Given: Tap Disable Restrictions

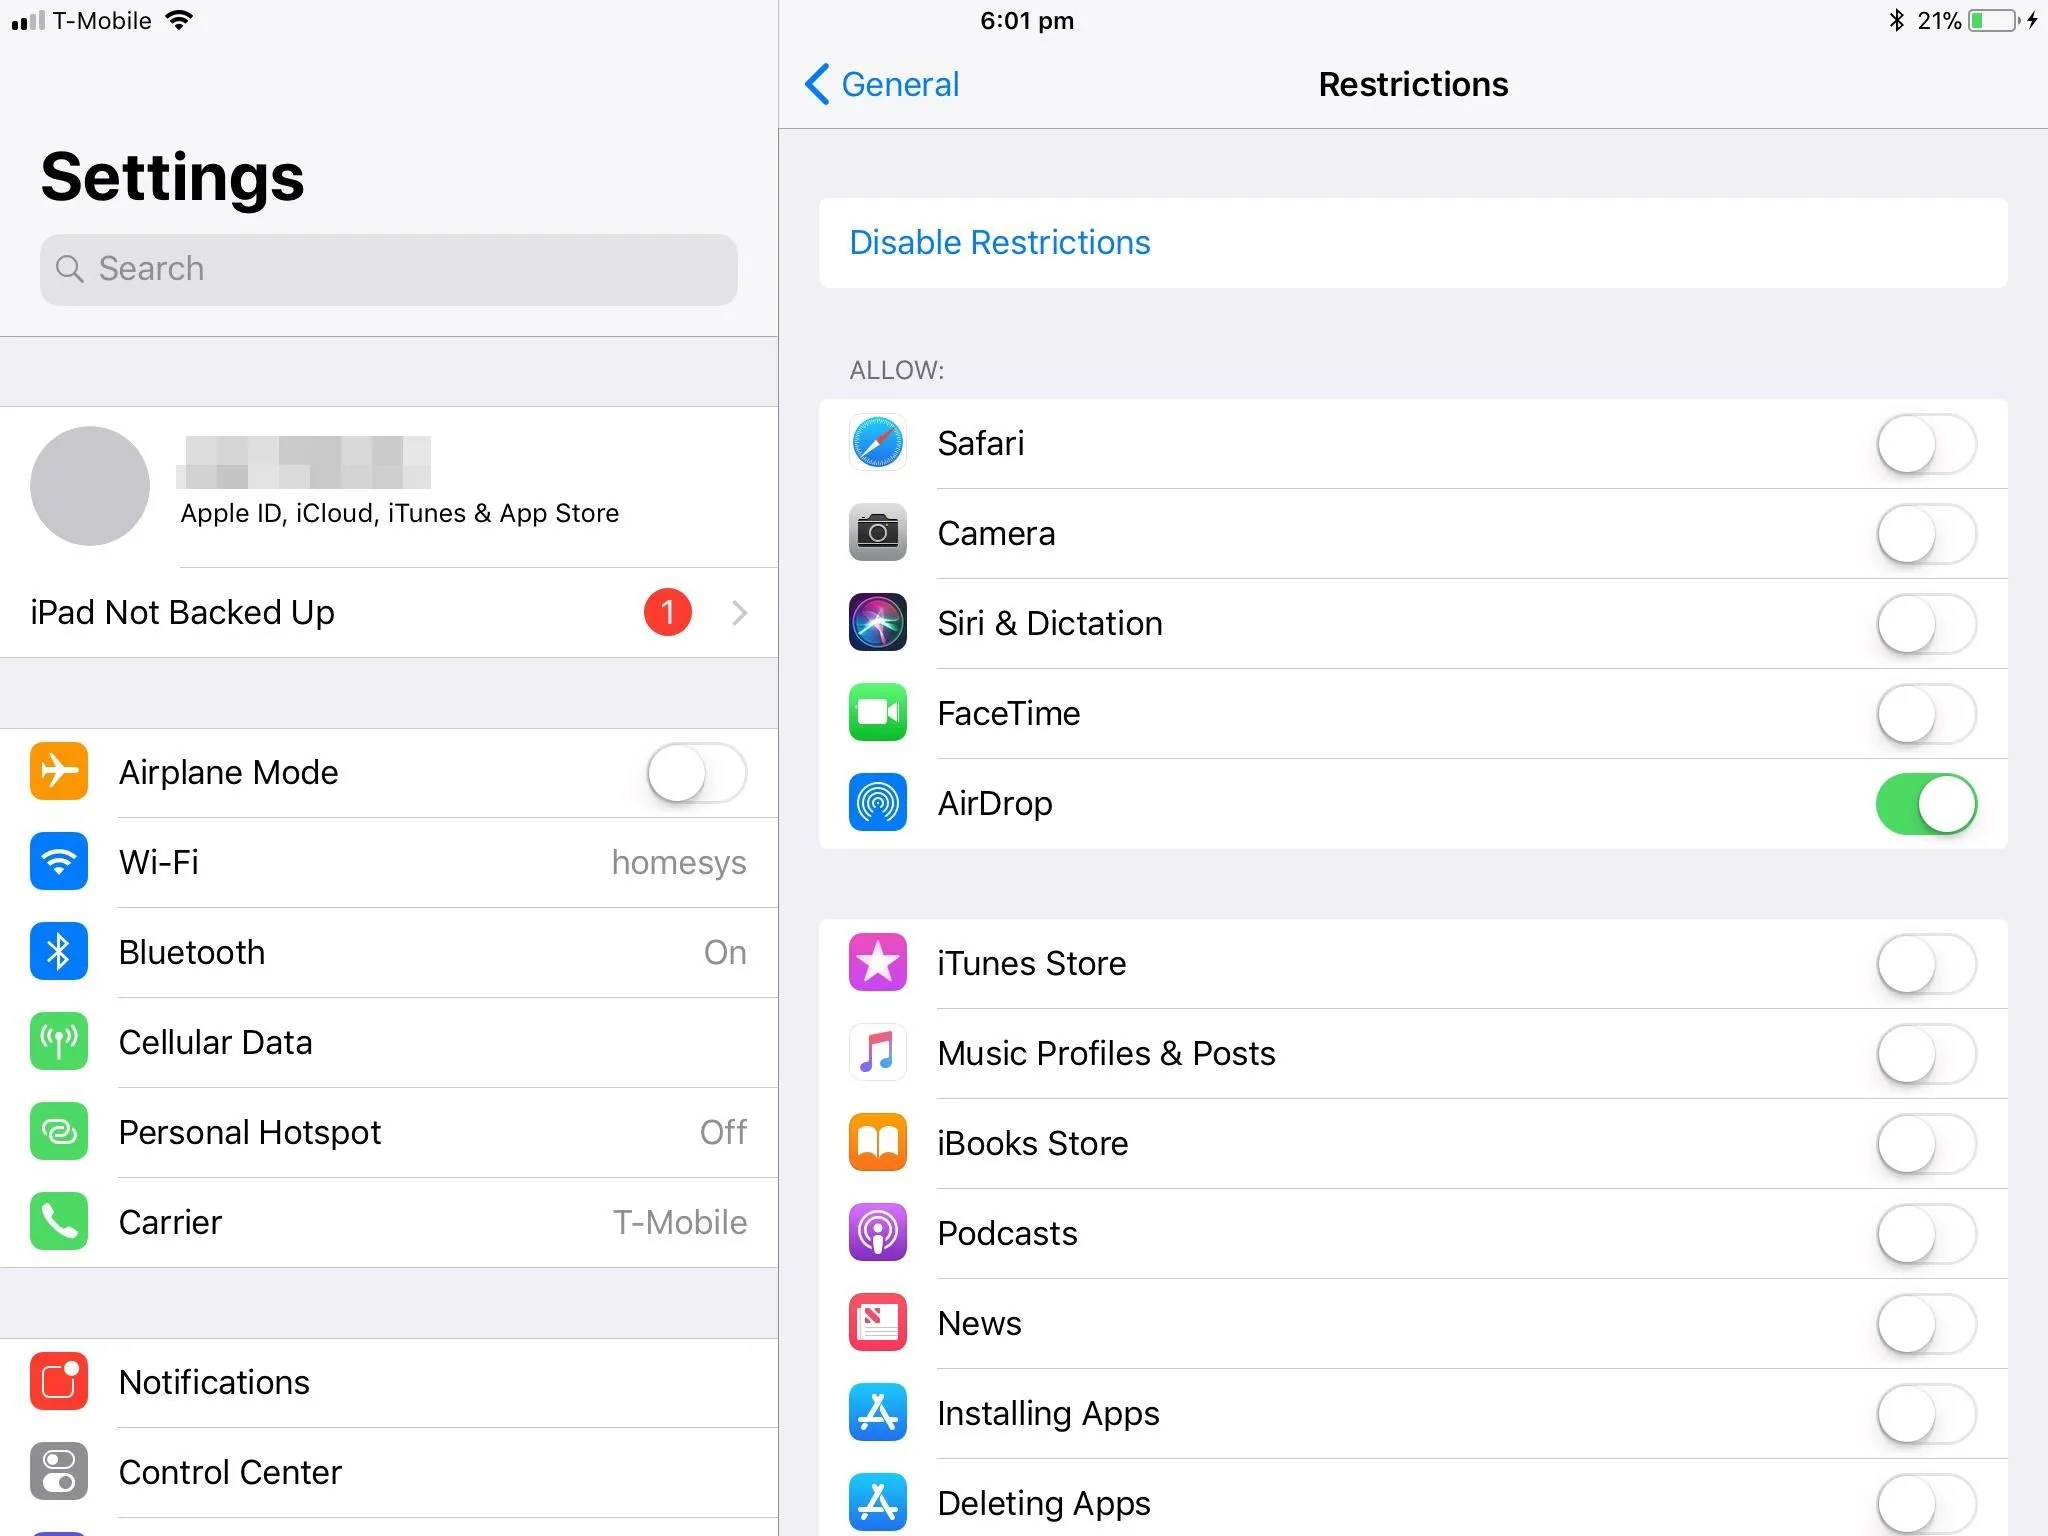Looking at the screenshot, I should 999,243.
